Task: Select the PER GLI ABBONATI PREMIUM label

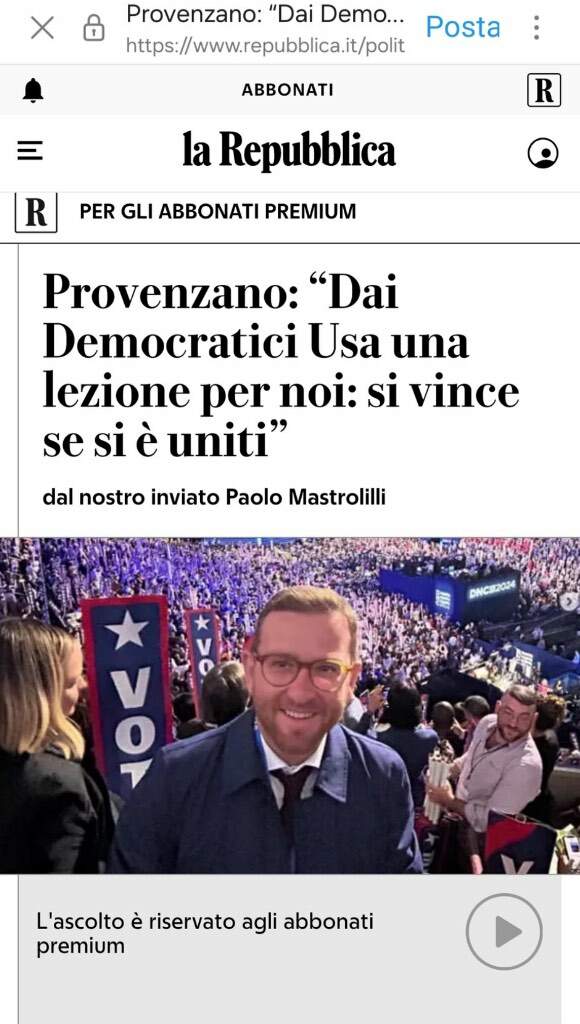Action: point(218,212)
